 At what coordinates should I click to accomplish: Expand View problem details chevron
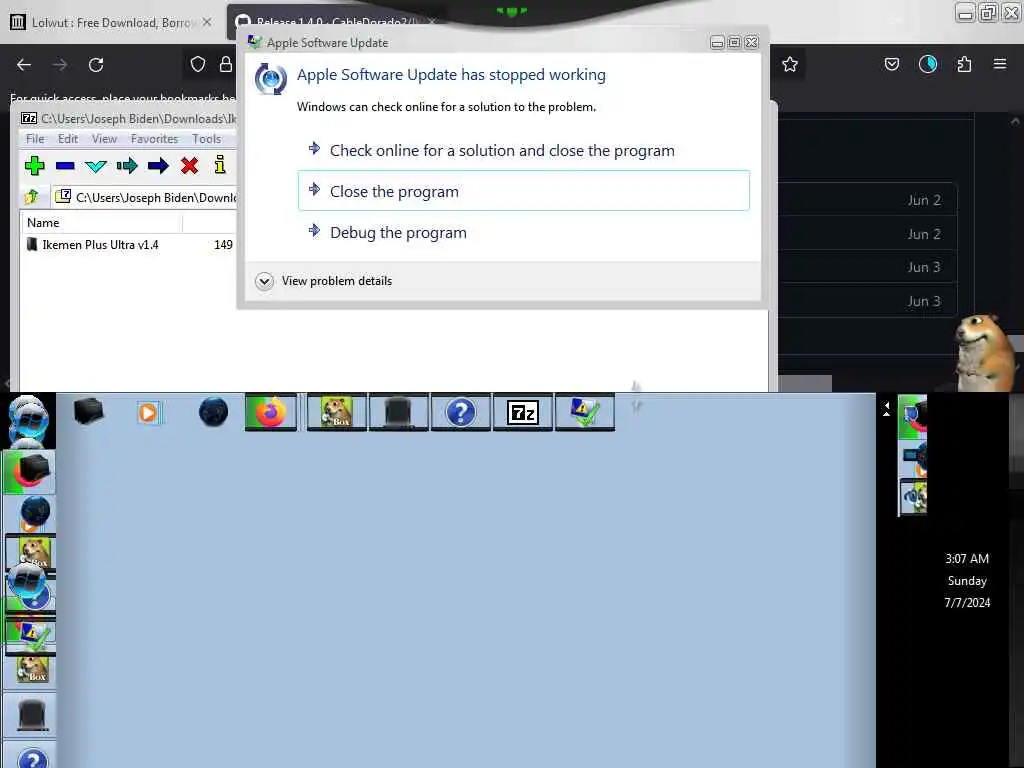click(x=264, y=281)
